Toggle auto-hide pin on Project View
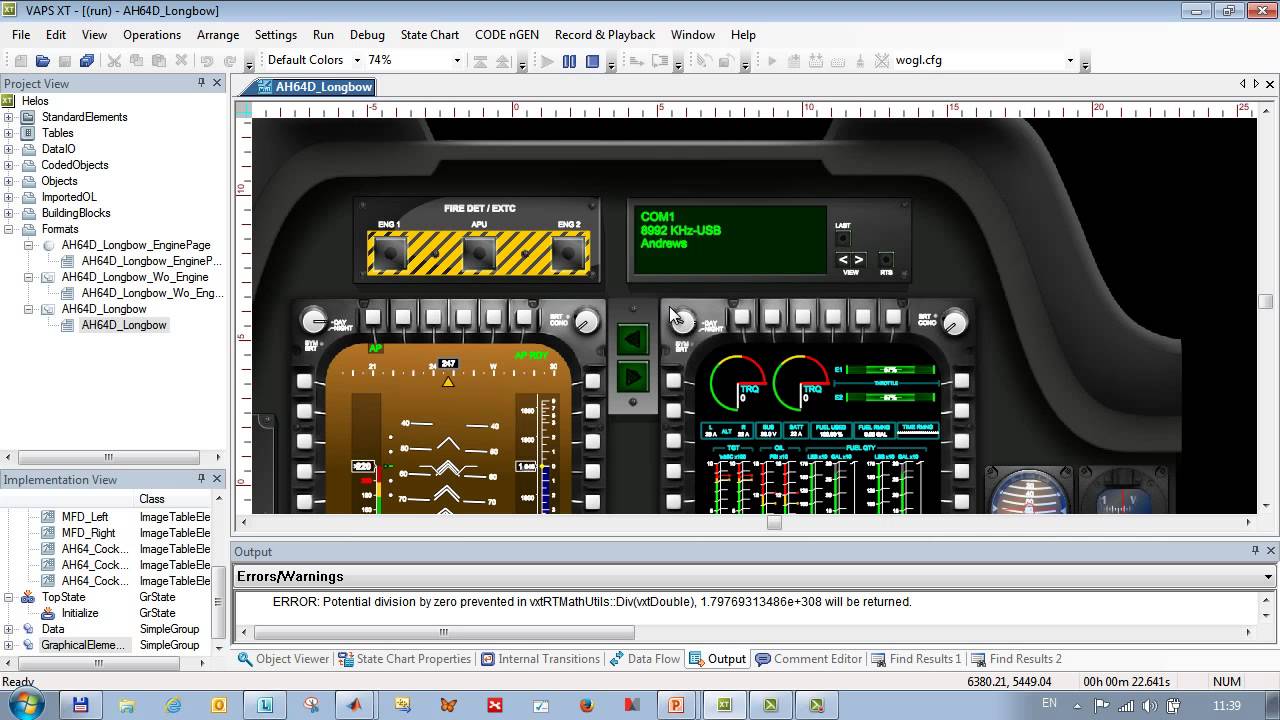 201,83
